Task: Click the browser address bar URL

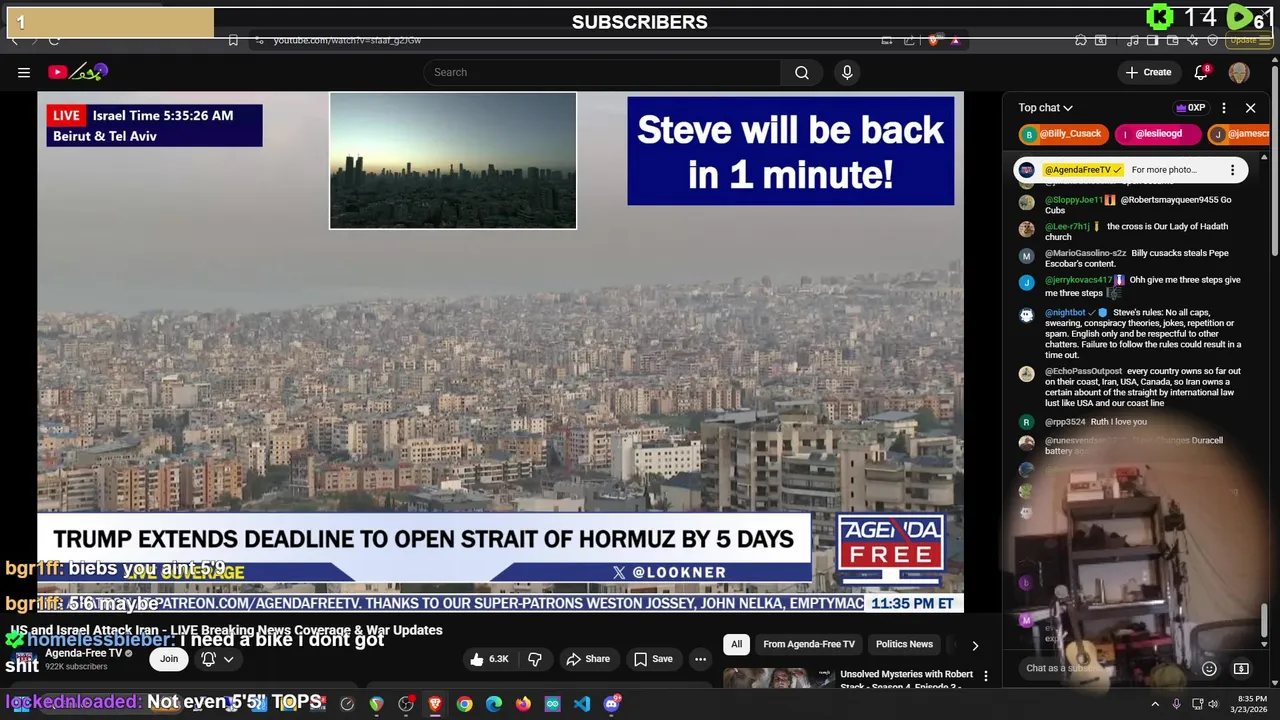Action: pyautogui.click(x=347, y=40)
